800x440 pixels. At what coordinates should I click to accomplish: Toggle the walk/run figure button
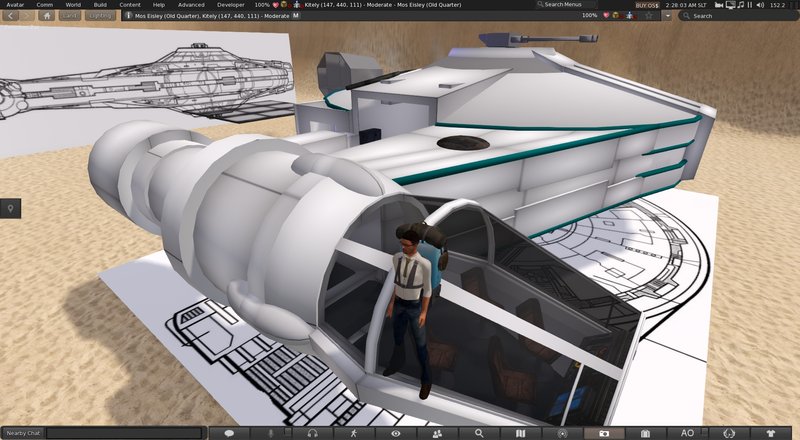pyautogui.click(x=354, y=433)
